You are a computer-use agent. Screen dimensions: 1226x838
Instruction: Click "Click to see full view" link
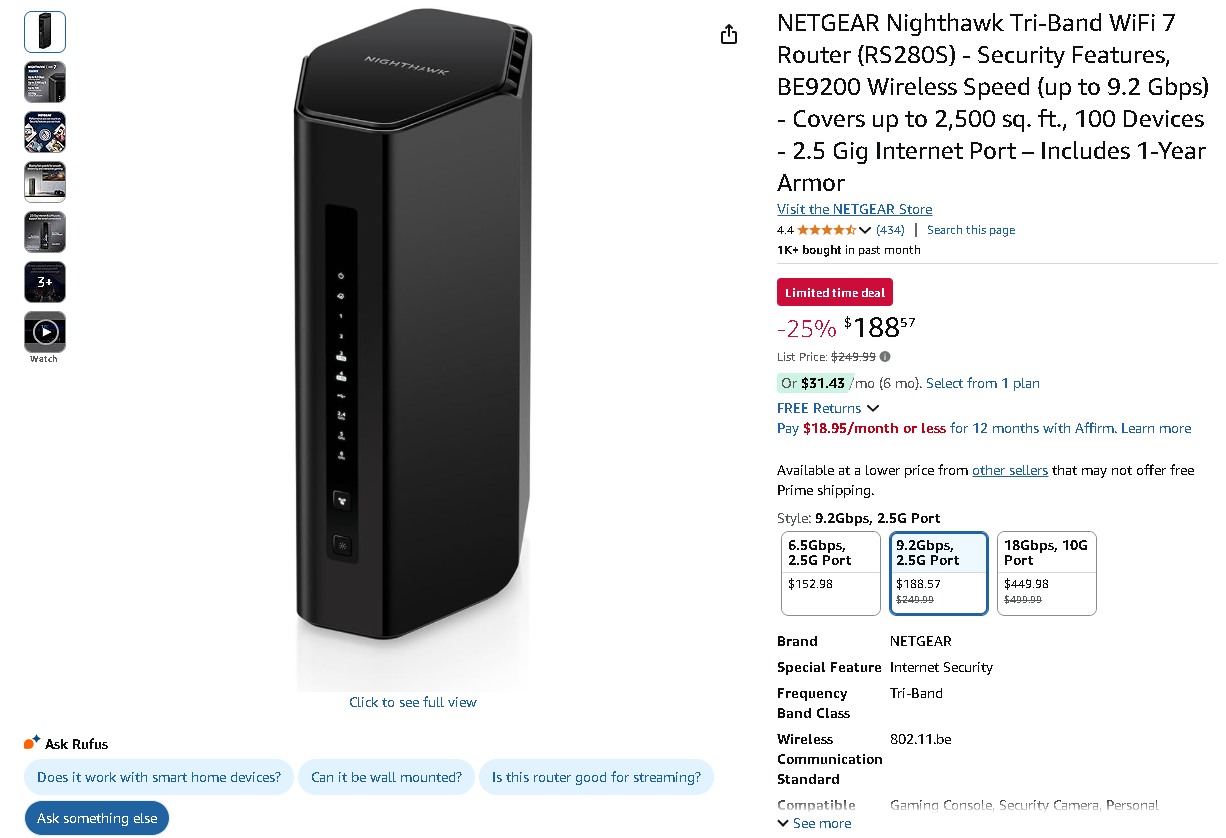[412, 702]
